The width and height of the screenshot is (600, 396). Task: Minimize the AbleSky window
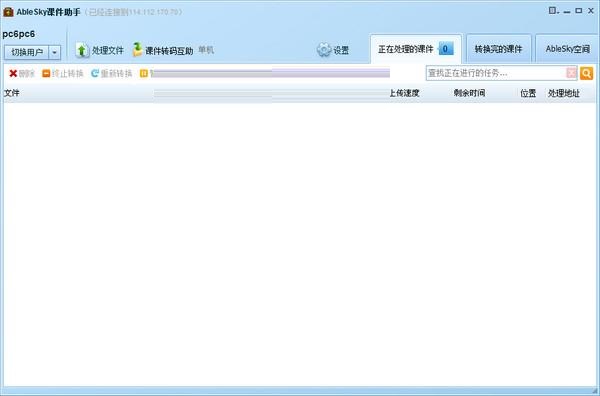(567, 11)
